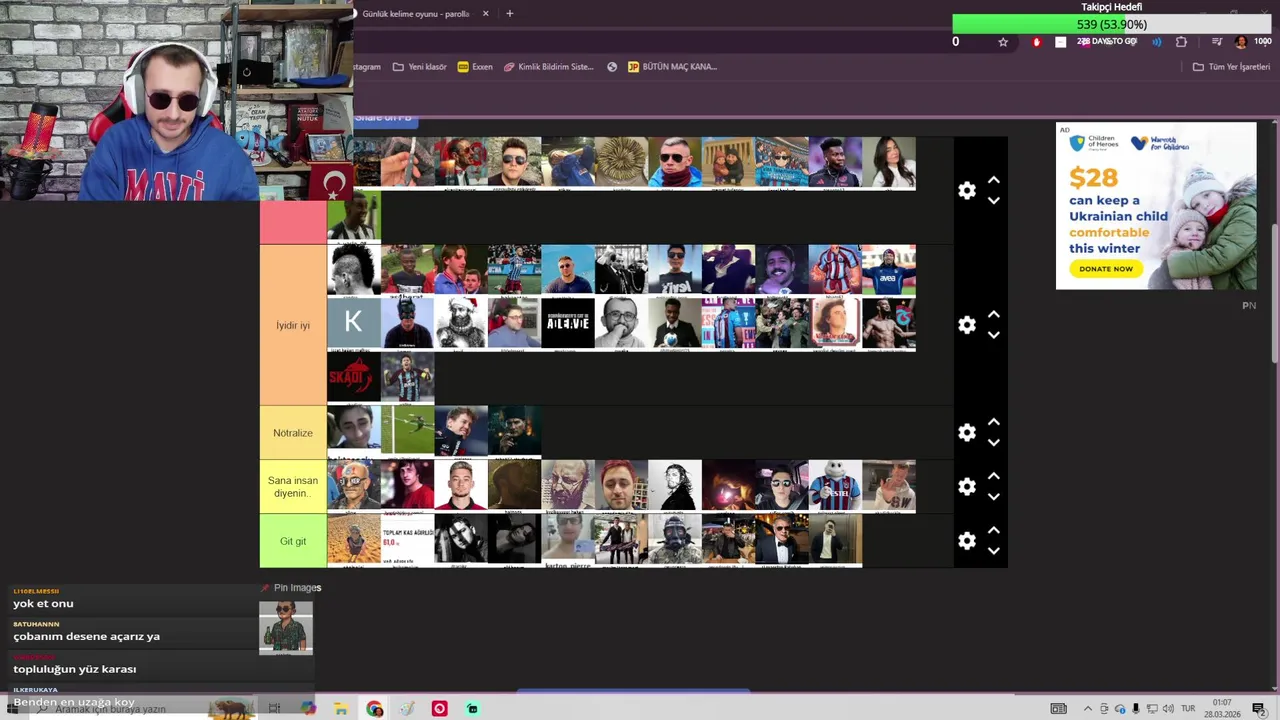Select the gas mask soldier thumbnail
1280x720 pixels.
[675, 539]
